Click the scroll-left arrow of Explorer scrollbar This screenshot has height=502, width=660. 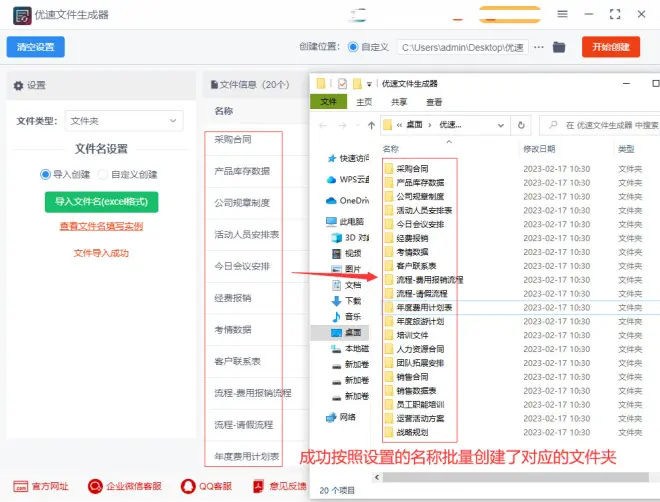tap(377, 477)
